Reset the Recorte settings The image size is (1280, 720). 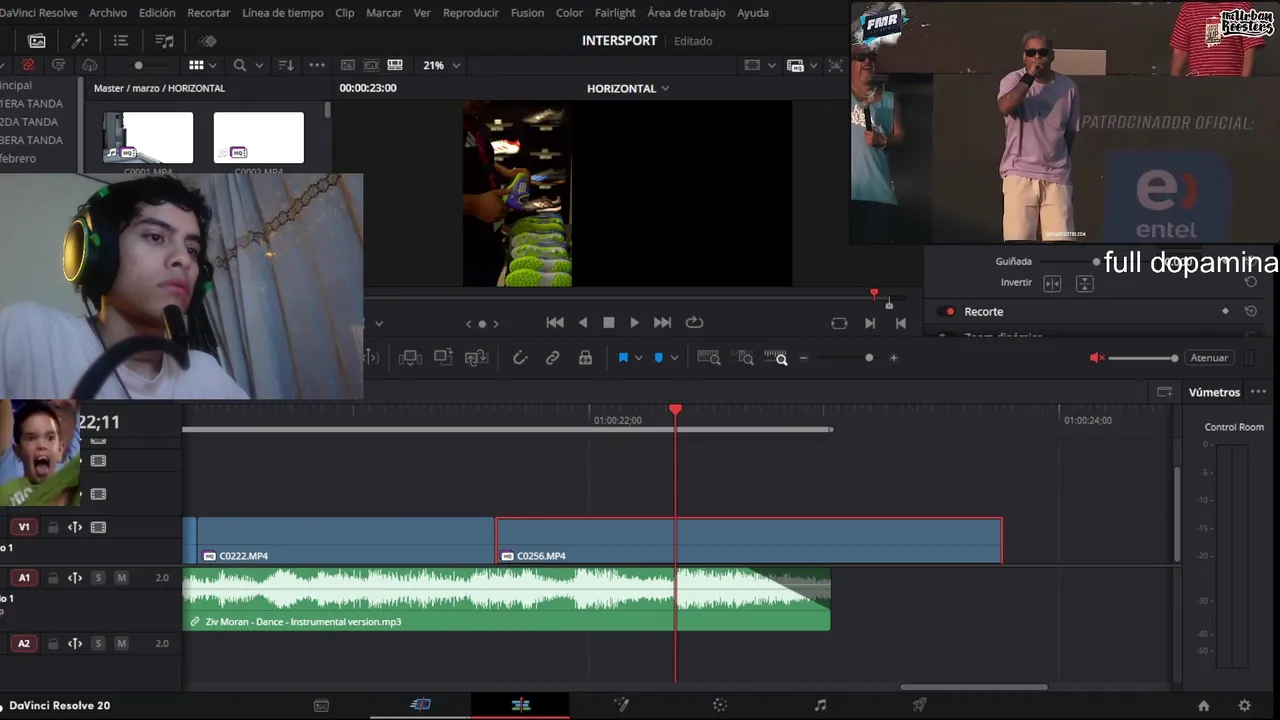(x=1250, y=312)
